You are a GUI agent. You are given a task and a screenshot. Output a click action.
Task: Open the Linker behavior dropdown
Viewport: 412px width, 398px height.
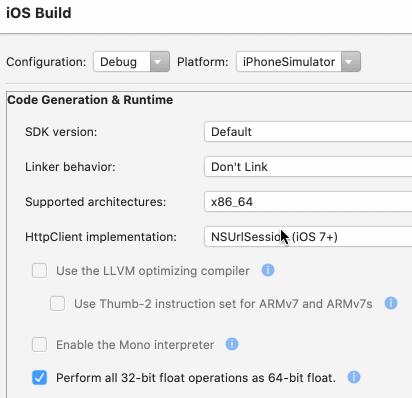click(x=308, y=167)
